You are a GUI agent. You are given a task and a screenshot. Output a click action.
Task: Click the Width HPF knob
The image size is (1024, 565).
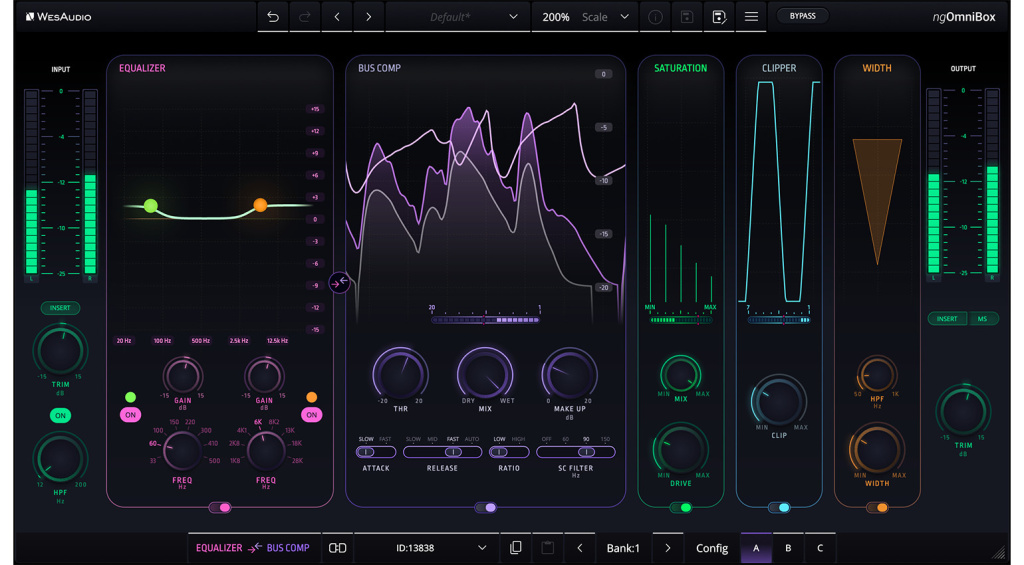pos(877,375)
